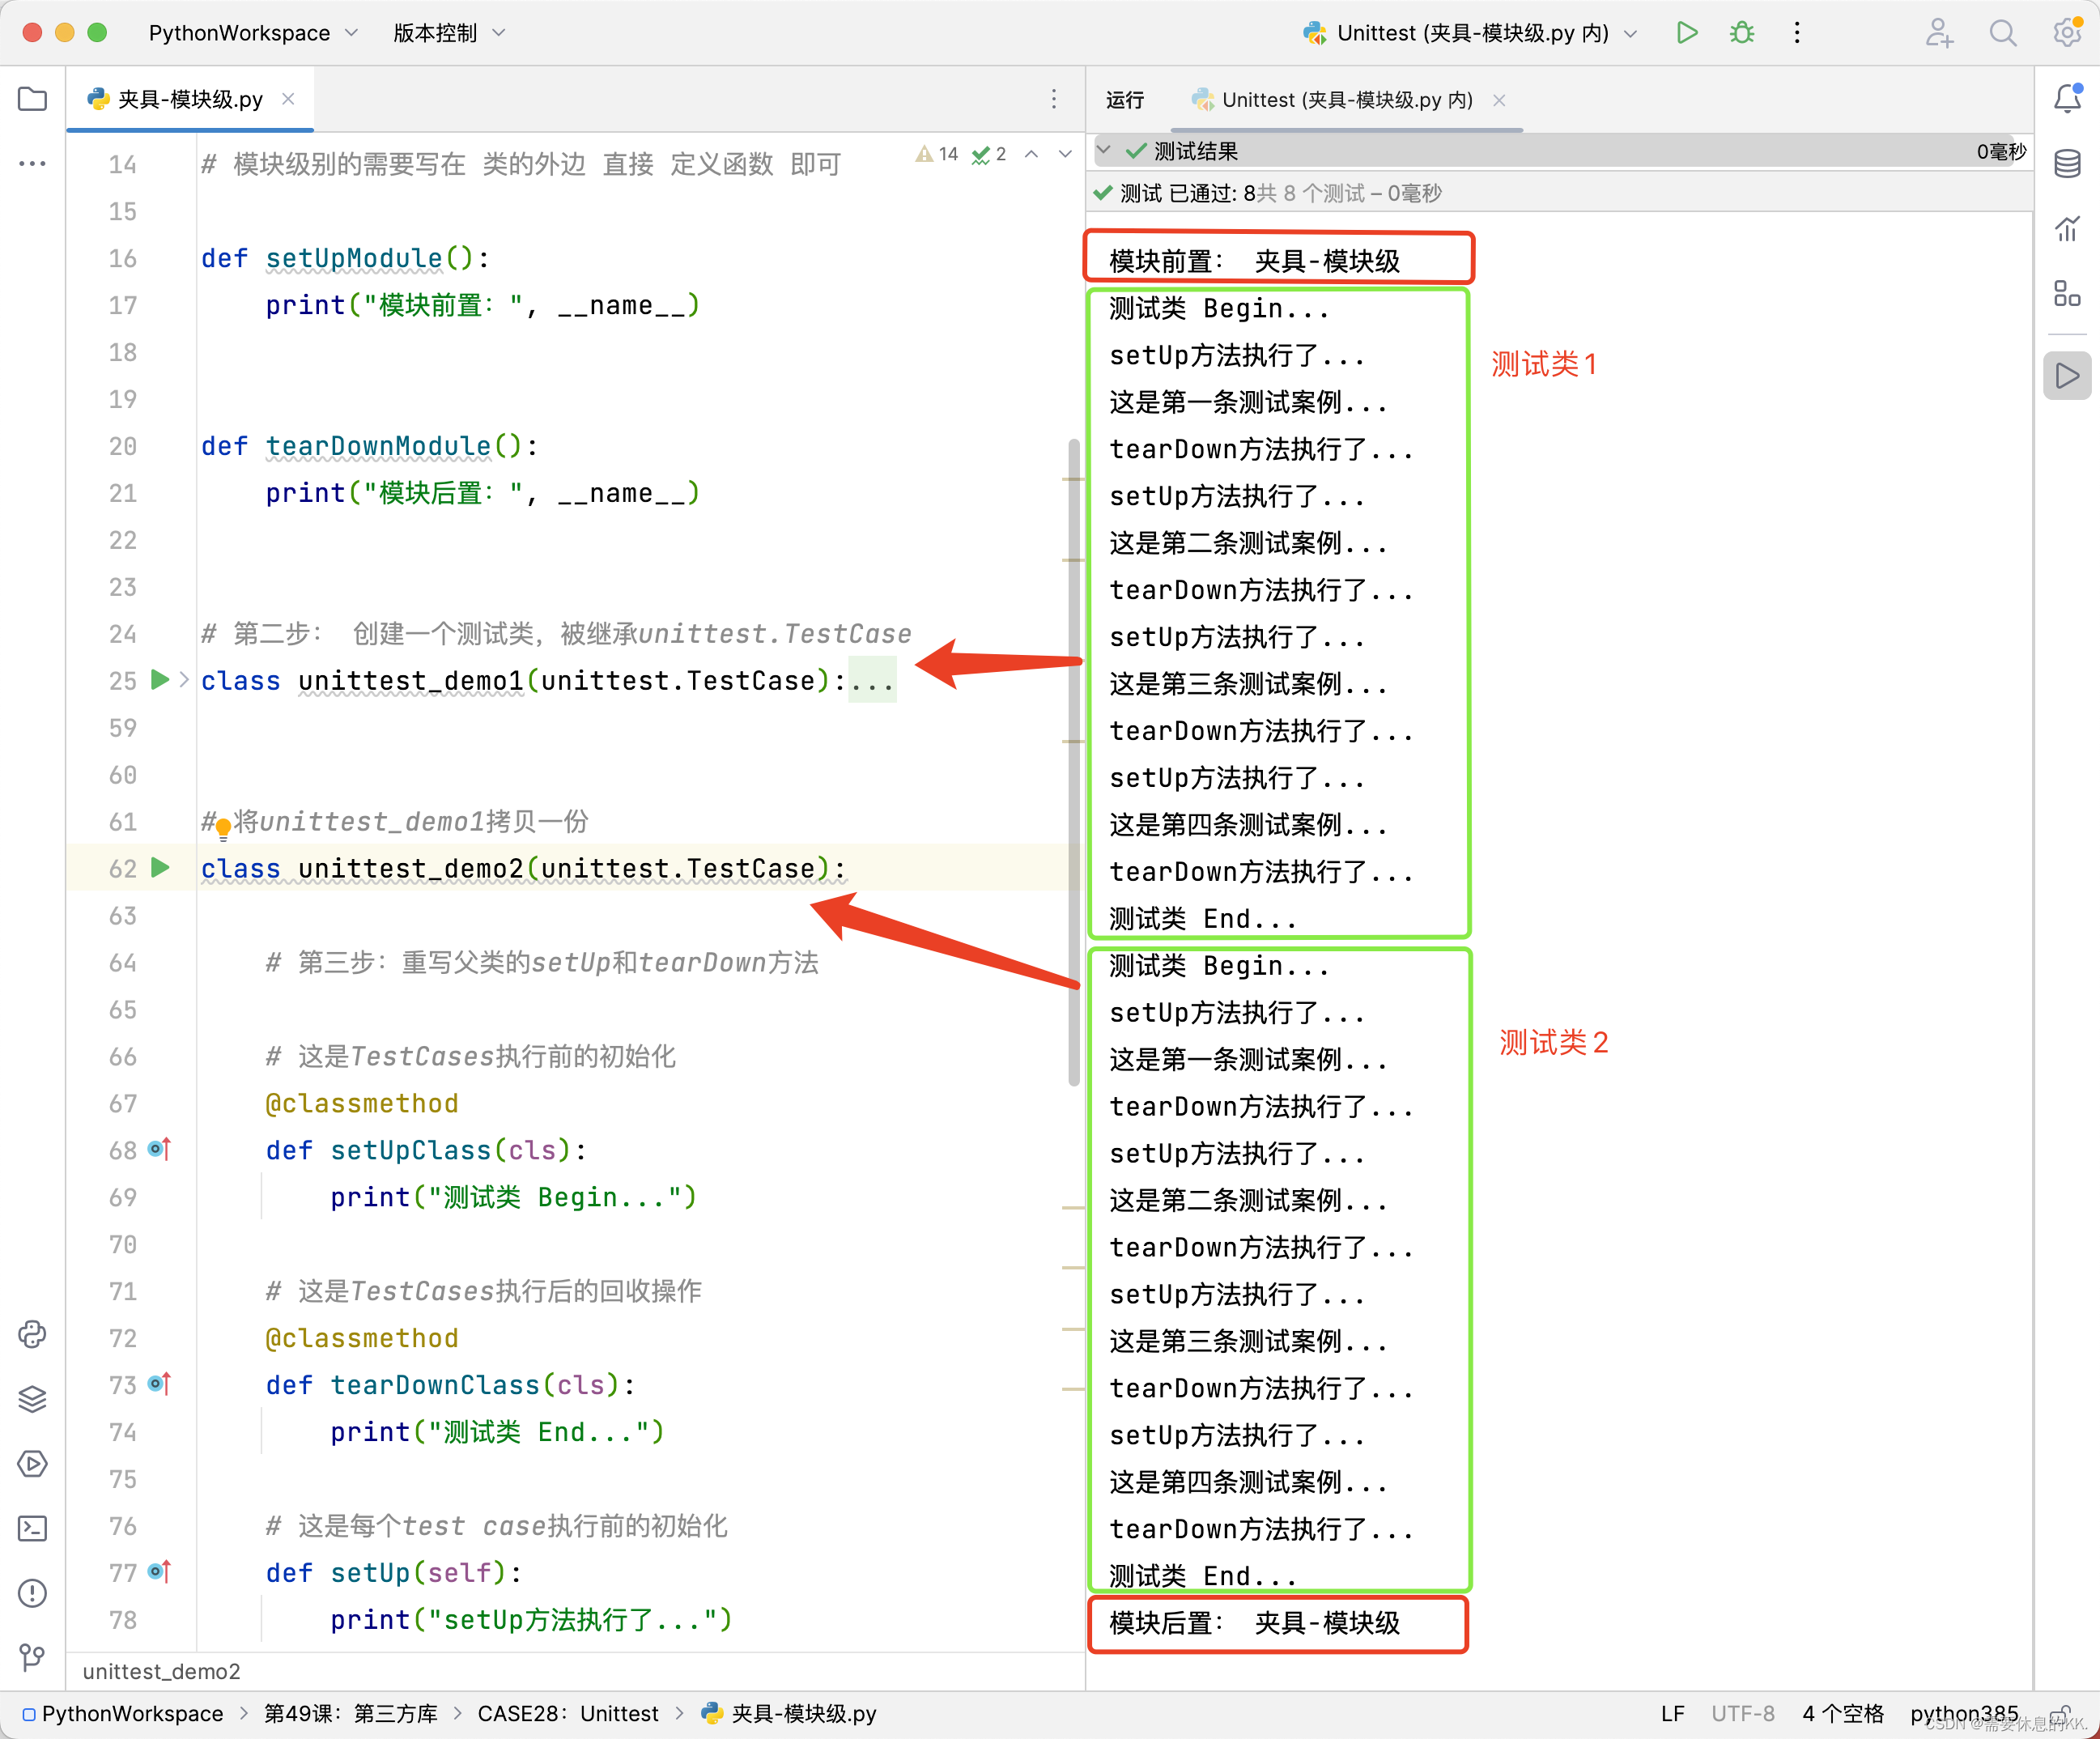2100x1739 pixels.
Task: Open Problems tool window icon
Action: coord(33,1593)
